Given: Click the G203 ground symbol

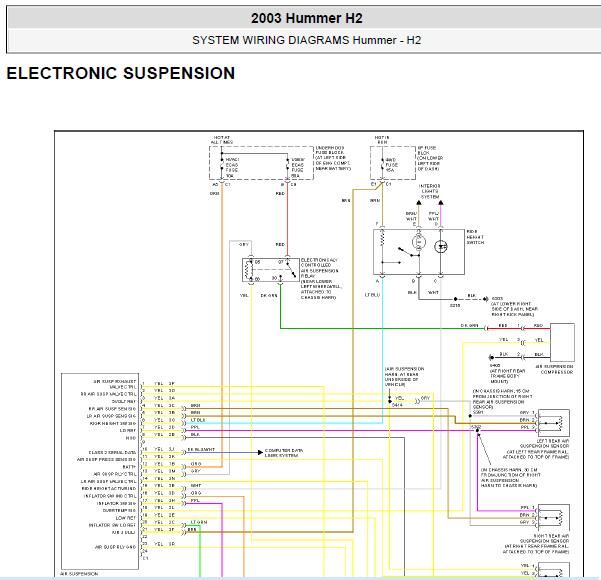Looking at the screenshot, I should [x=486, y=299].
